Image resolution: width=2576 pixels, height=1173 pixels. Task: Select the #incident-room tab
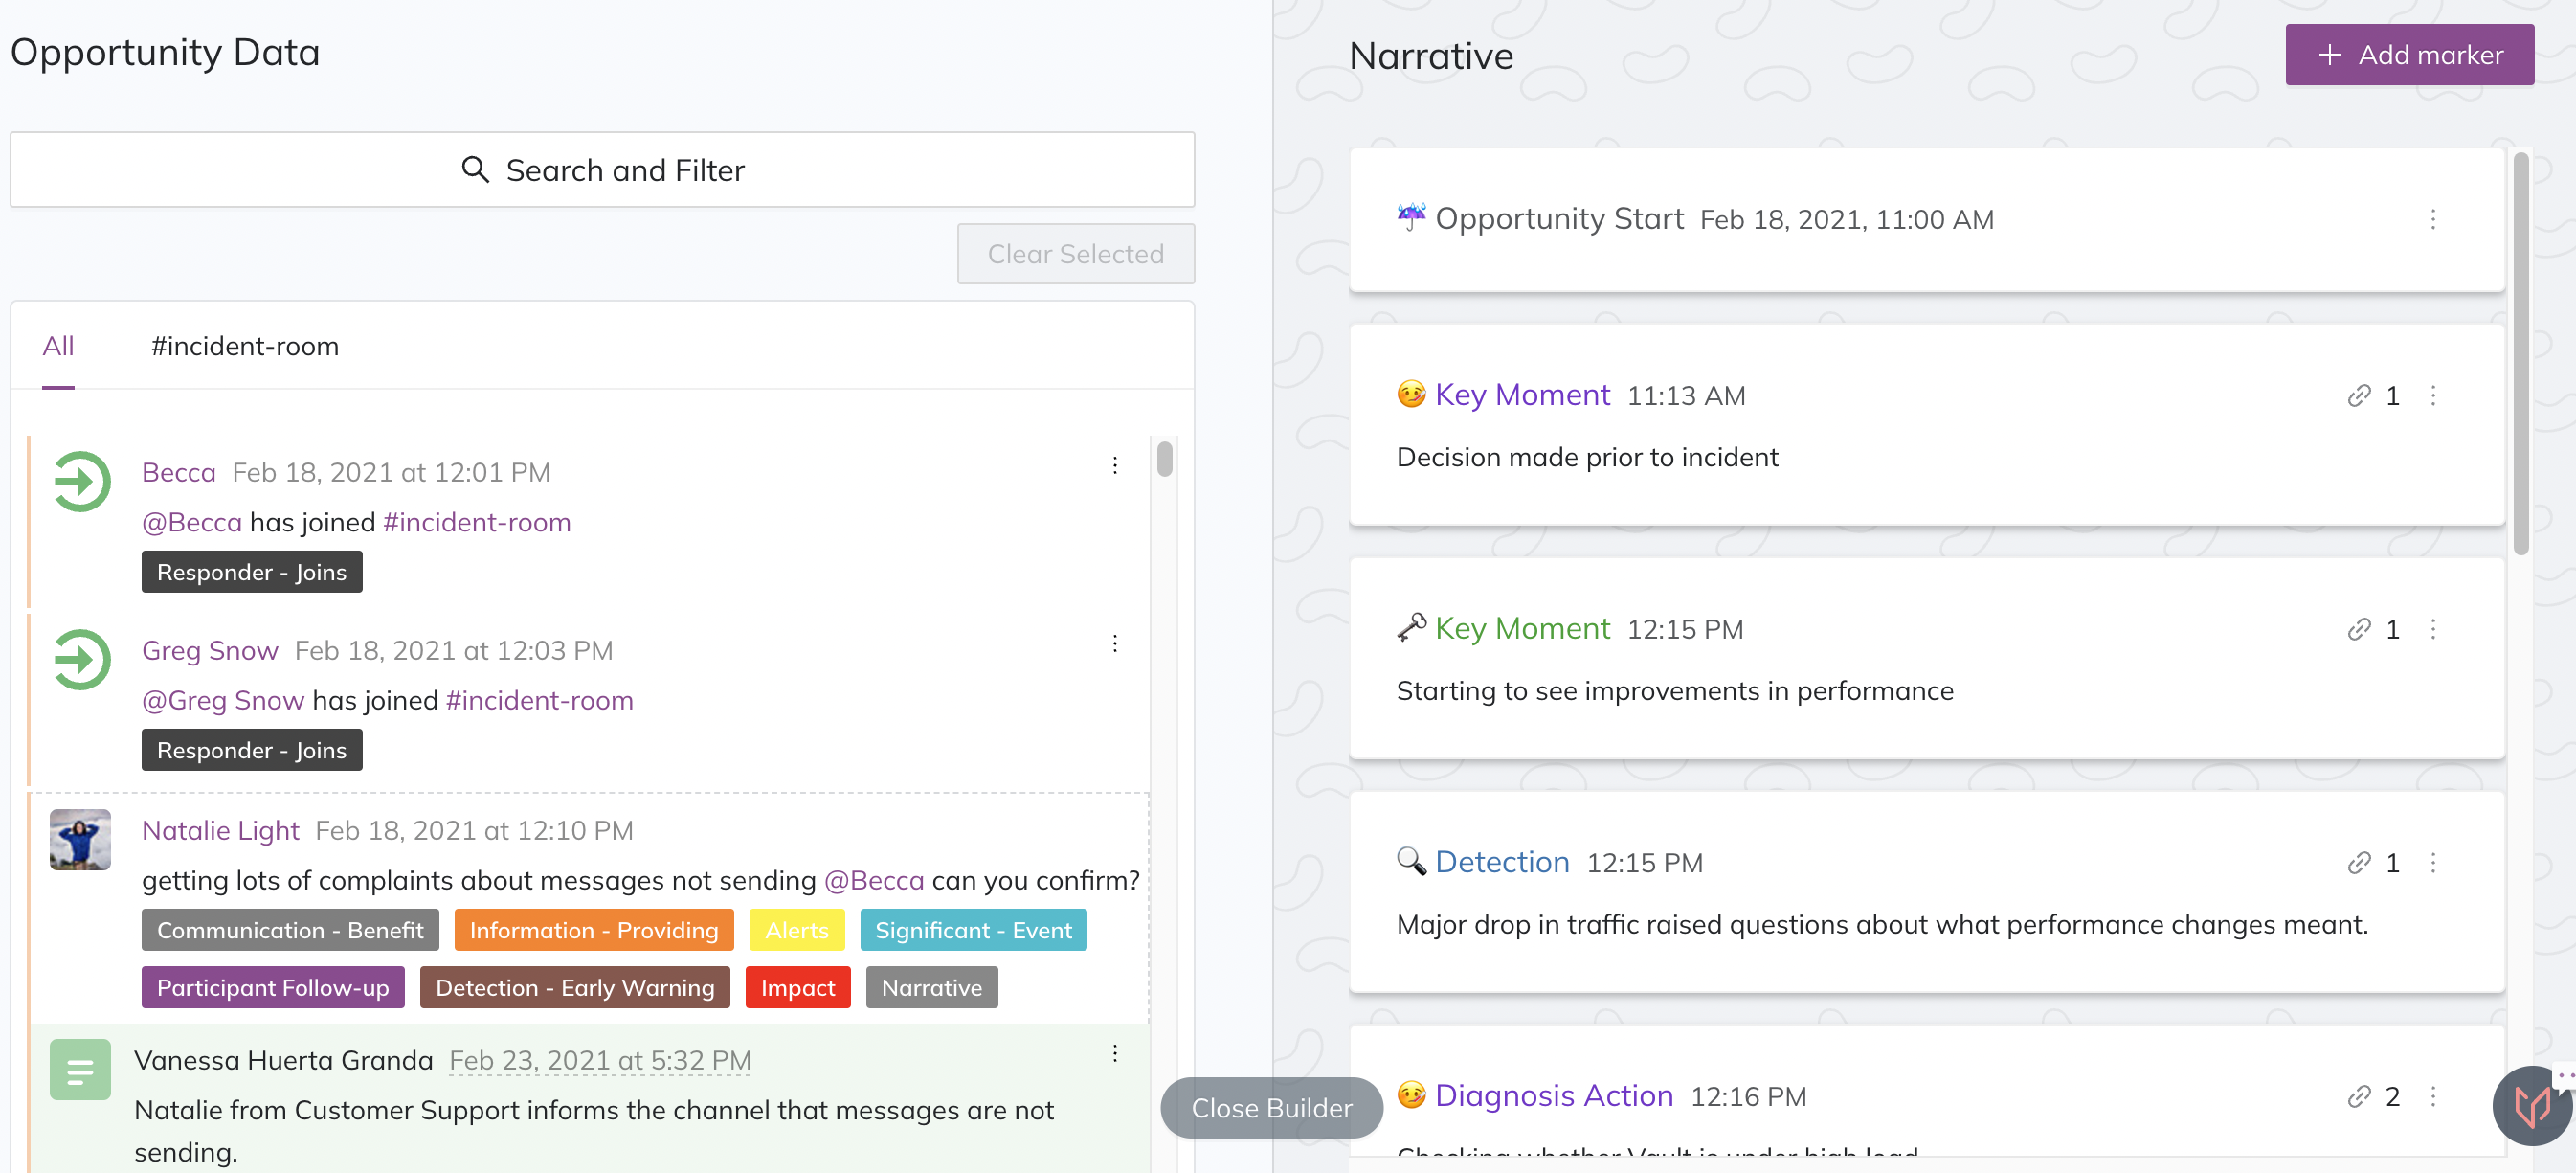[243, 344]
